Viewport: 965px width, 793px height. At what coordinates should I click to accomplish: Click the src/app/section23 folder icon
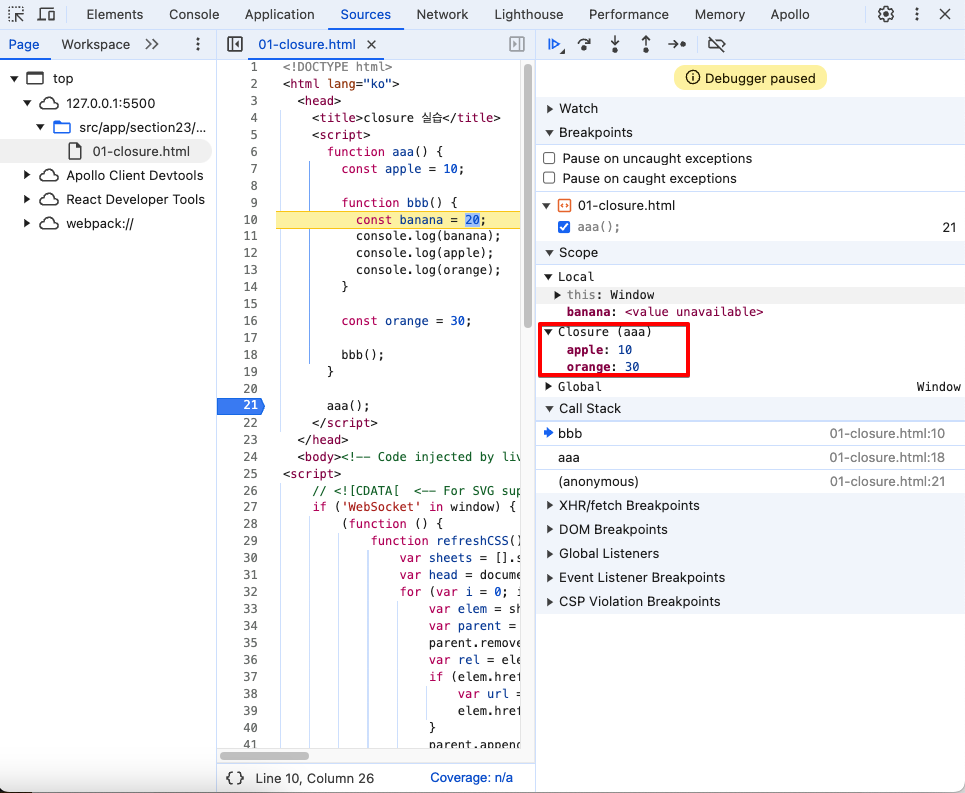pos(62,127)
